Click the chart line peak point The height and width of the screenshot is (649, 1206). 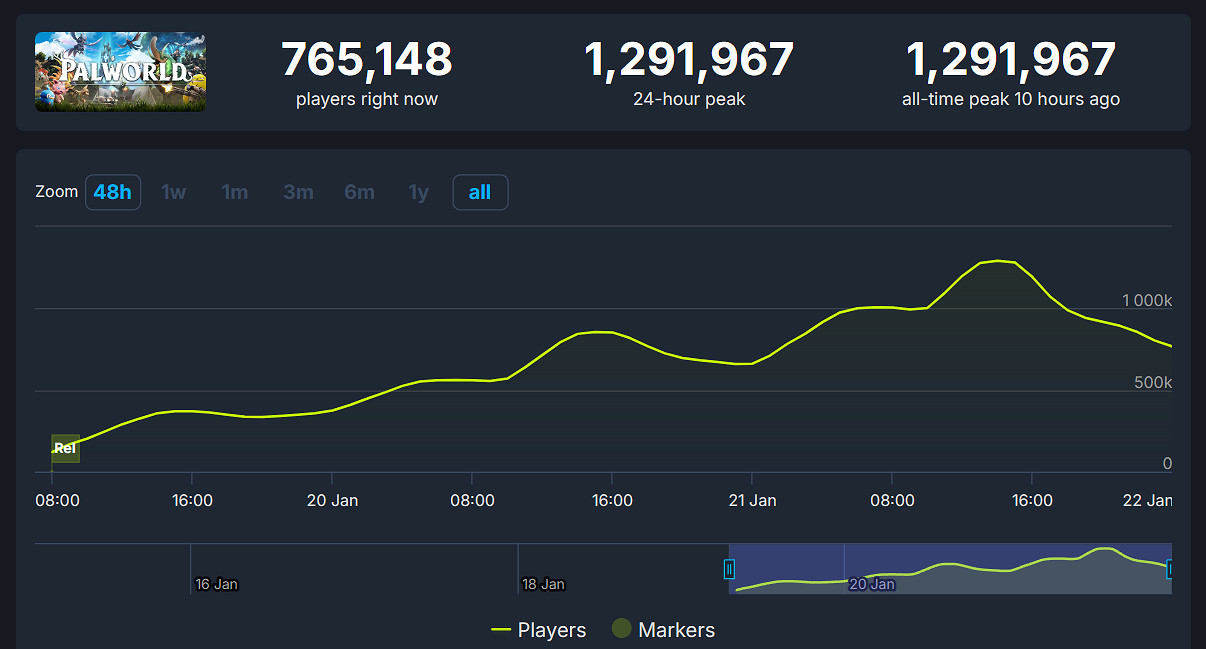pos(998,260)
